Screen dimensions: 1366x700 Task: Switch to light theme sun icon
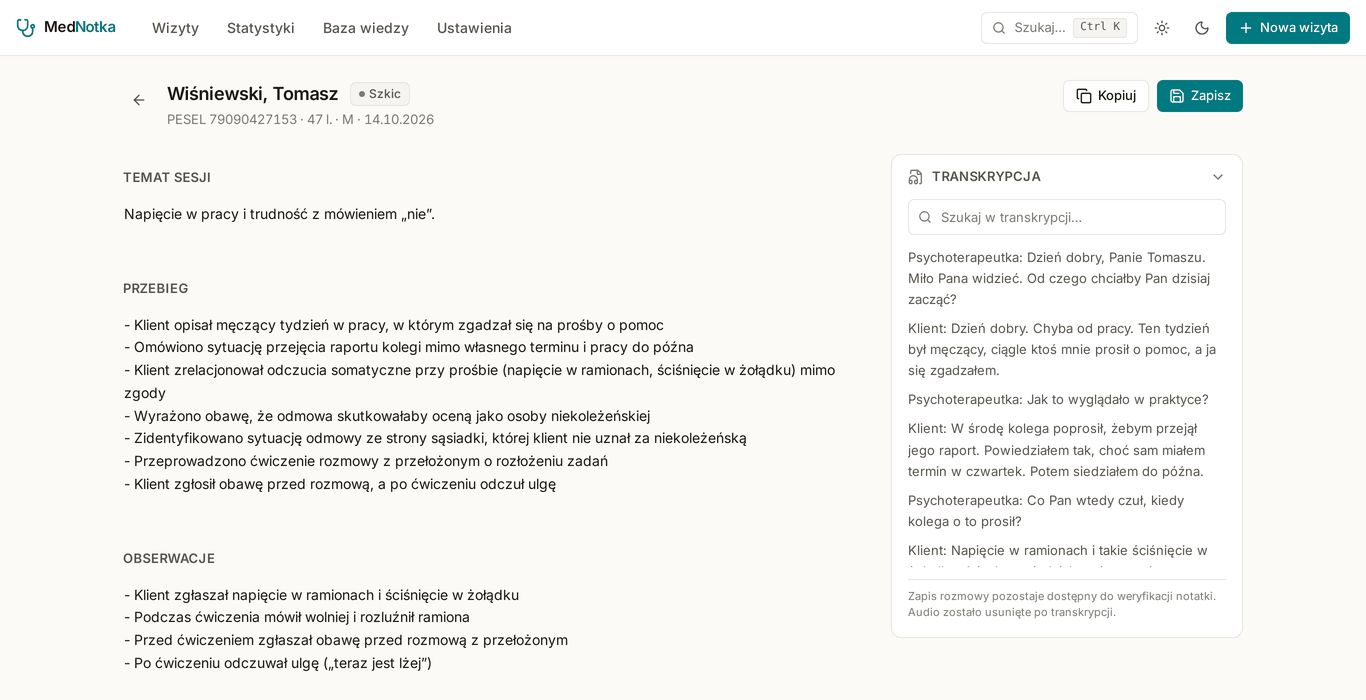tap(1162, 28)
